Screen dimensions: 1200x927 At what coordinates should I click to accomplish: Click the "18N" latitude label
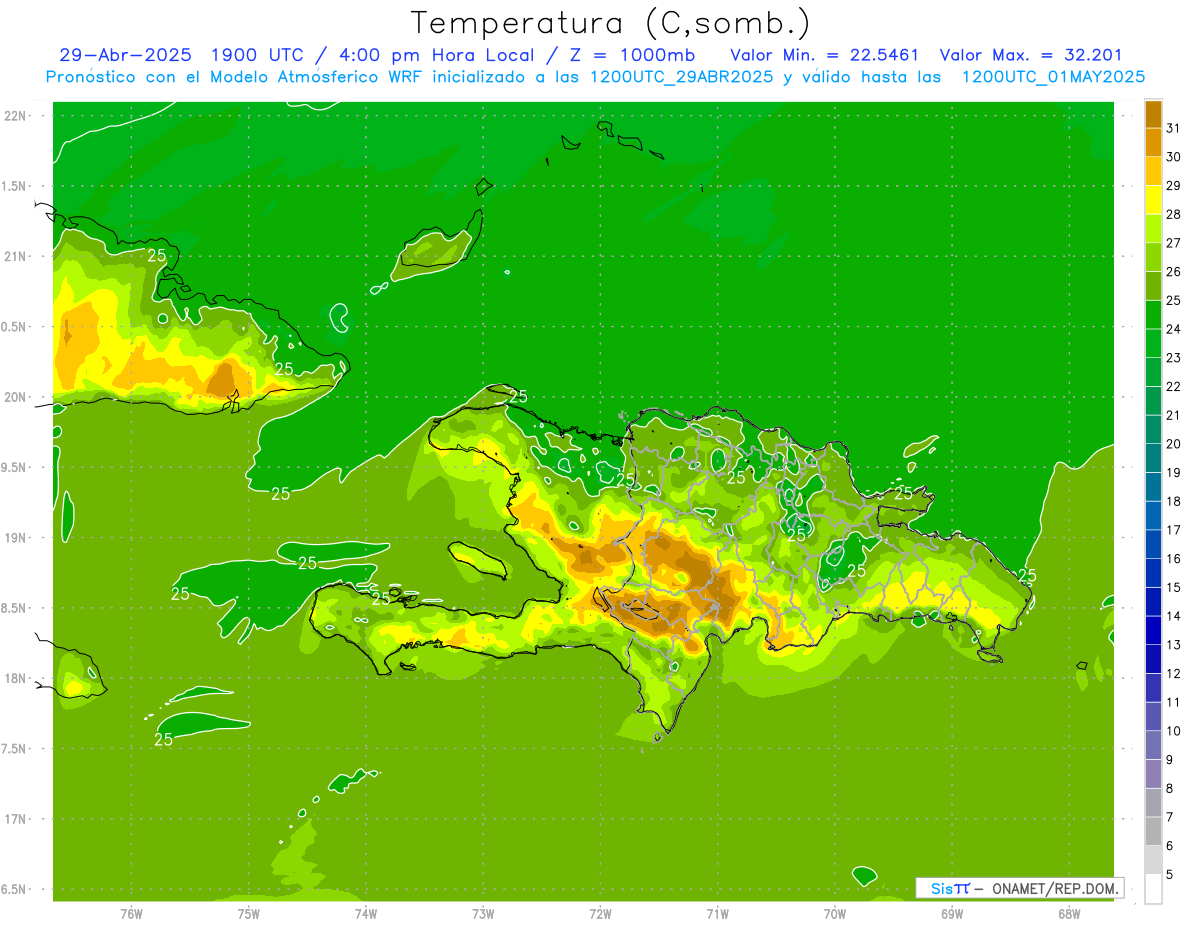click(x=16, y=679)
